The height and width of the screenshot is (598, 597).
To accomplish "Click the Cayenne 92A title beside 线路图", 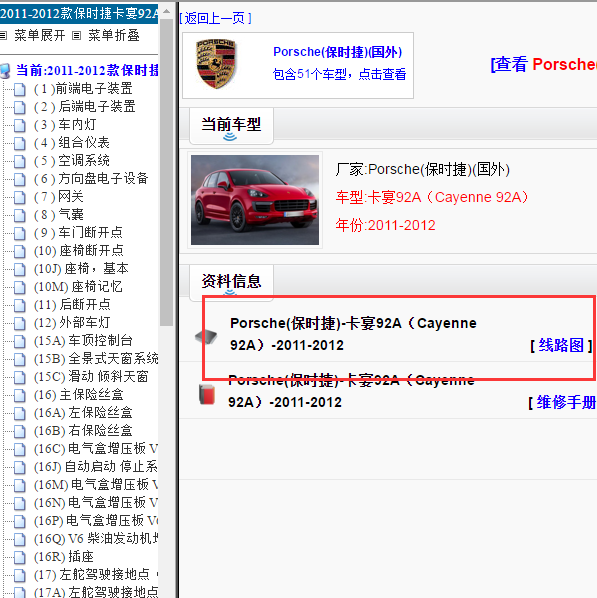I will pos(353,334).
